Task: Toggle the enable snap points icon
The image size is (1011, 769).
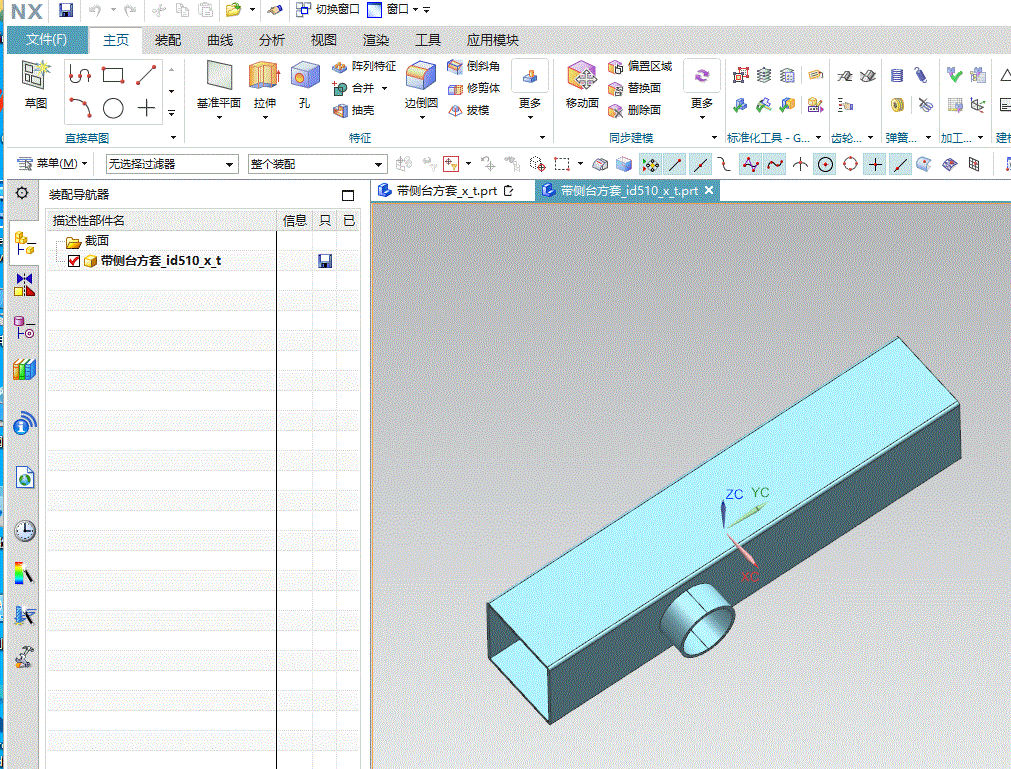Action: (x=651, y=164)
